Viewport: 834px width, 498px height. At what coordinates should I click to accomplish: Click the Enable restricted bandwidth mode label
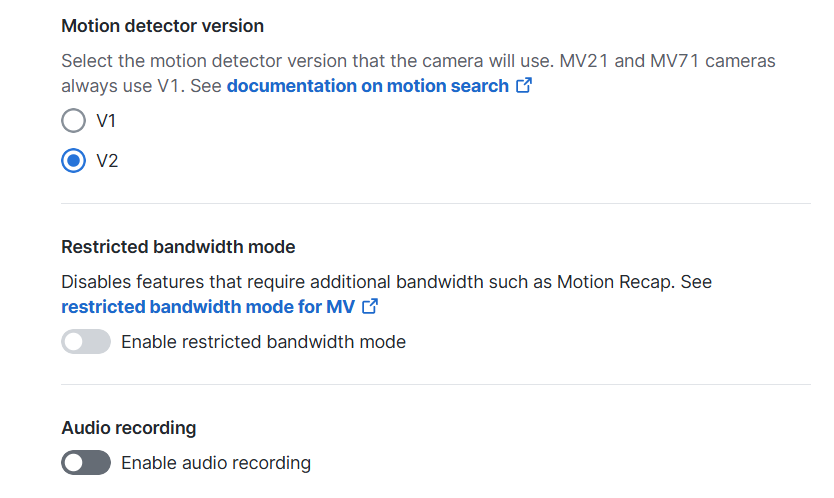coord(263,342)
